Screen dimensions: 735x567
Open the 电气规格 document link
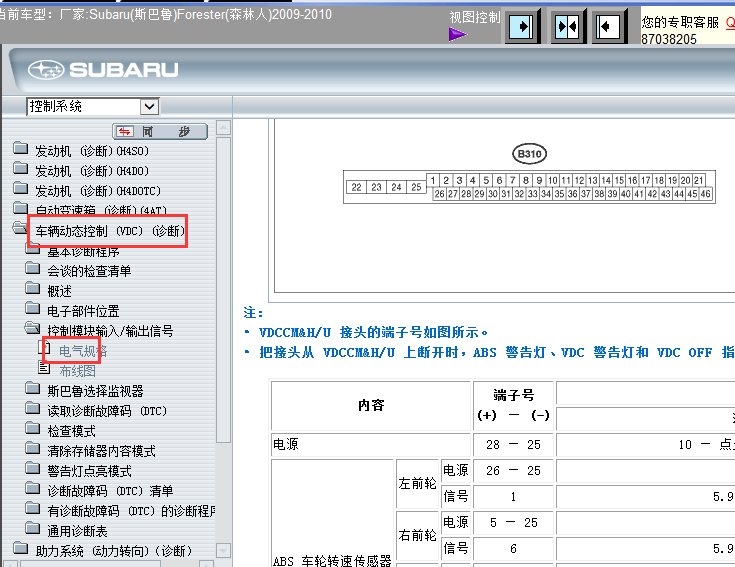click(83, 351)
